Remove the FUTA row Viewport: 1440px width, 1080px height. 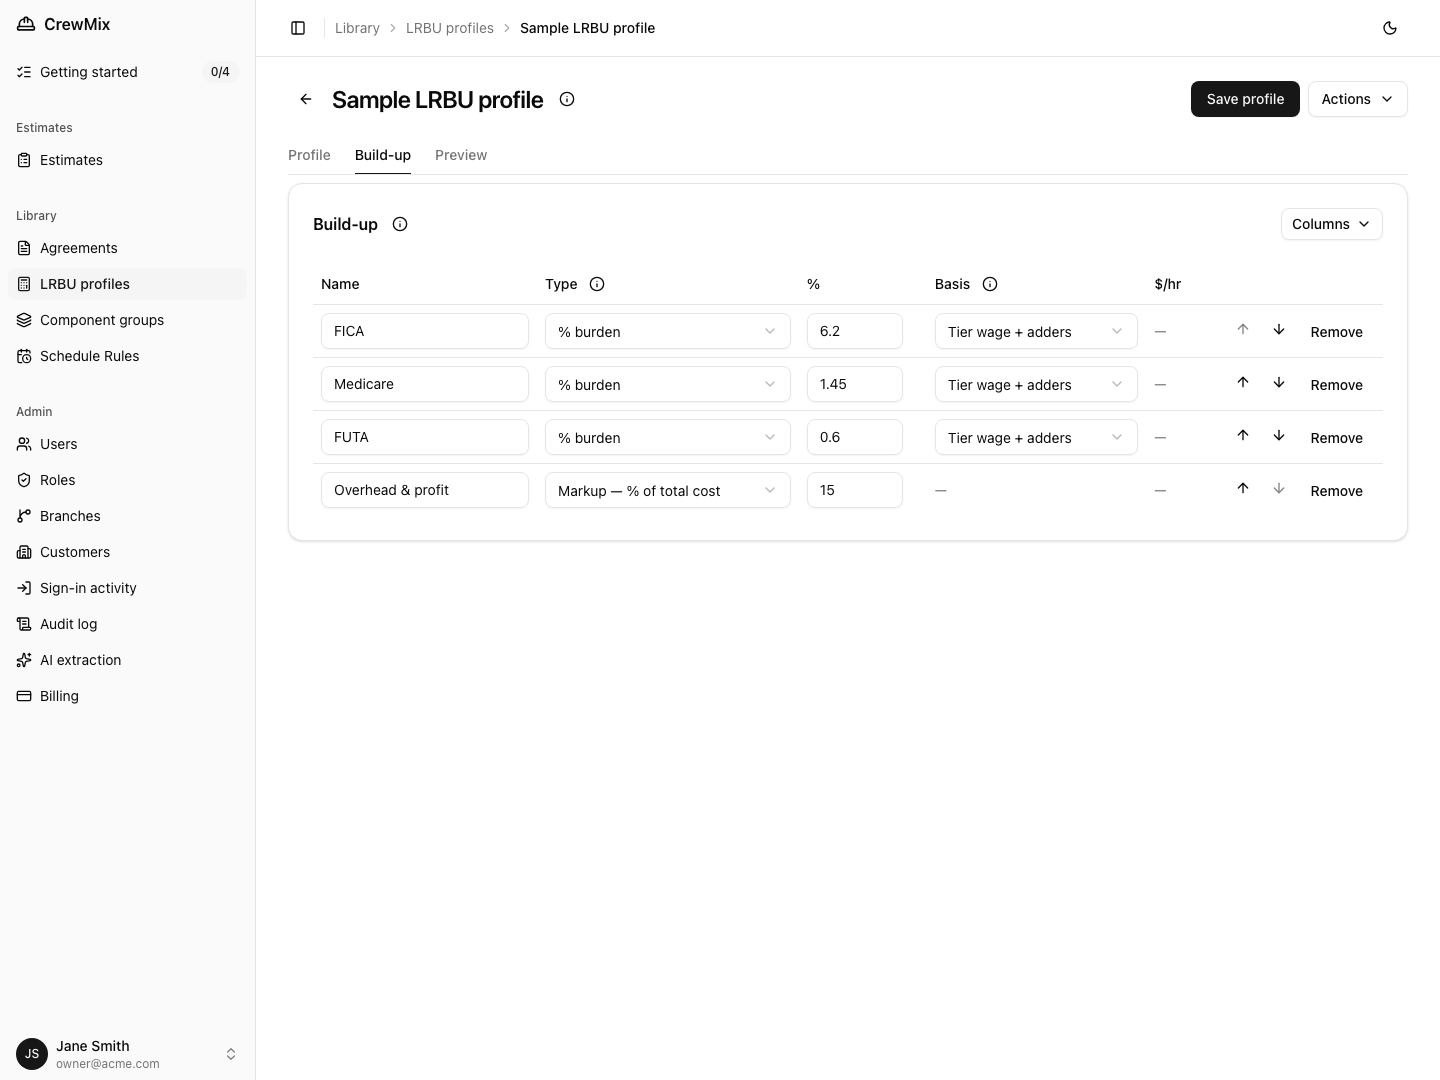1336,438
